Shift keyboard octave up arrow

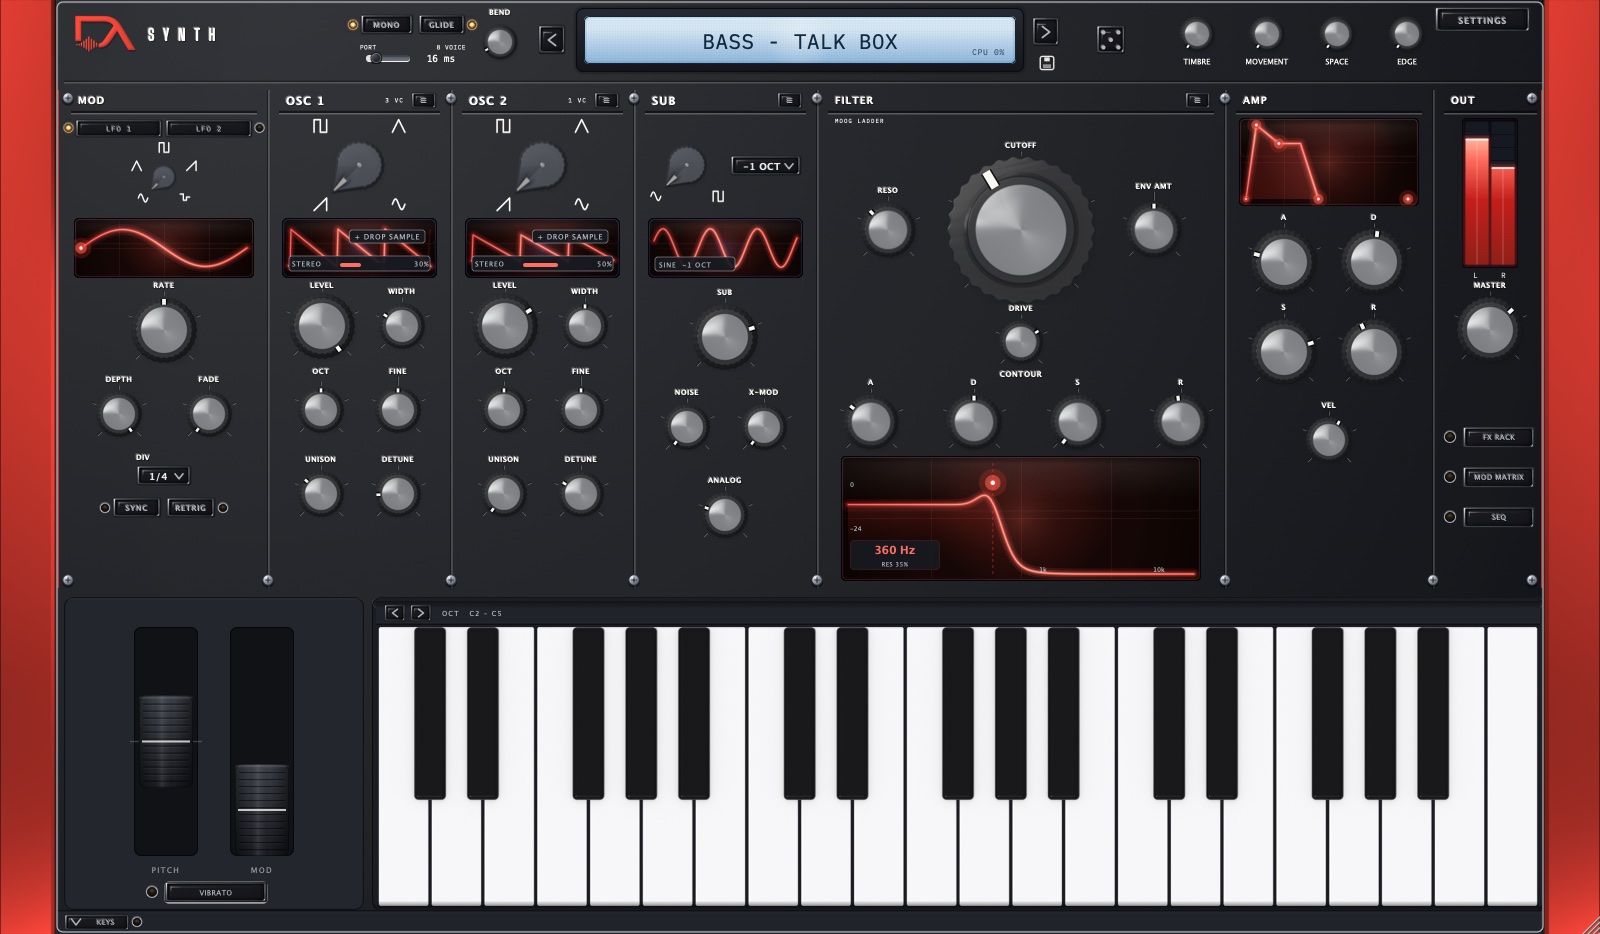[x=420, y=613]
